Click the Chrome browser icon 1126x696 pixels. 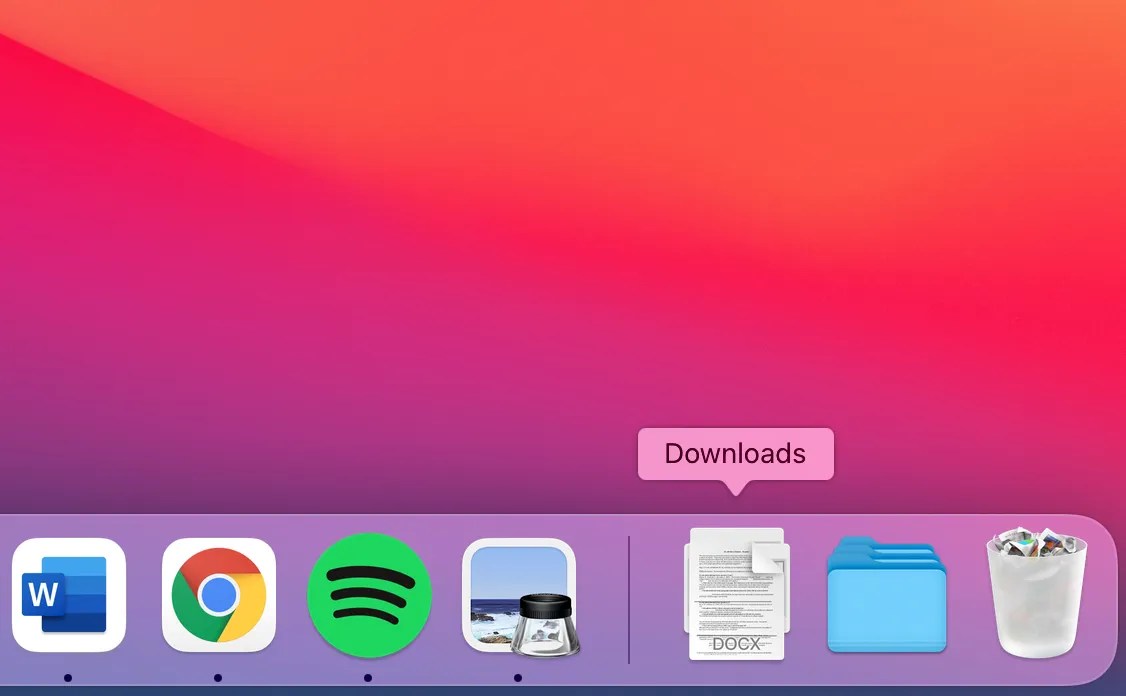pyautogui.click(x=218, y=595)
